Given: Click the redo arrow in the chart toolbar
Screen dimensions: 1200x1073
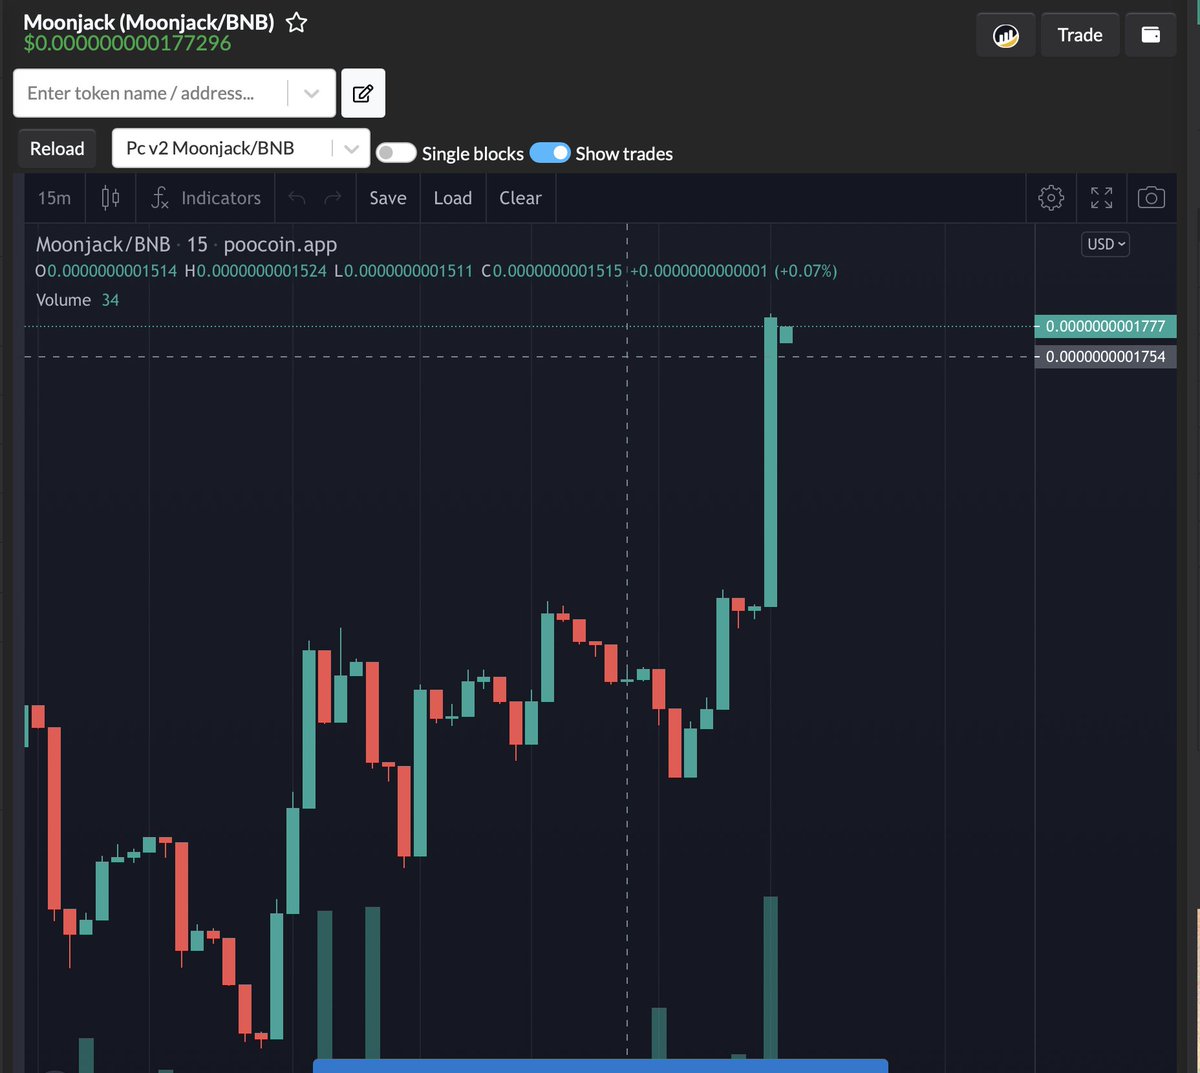Looking at the screenshot, I should (332, 197).
